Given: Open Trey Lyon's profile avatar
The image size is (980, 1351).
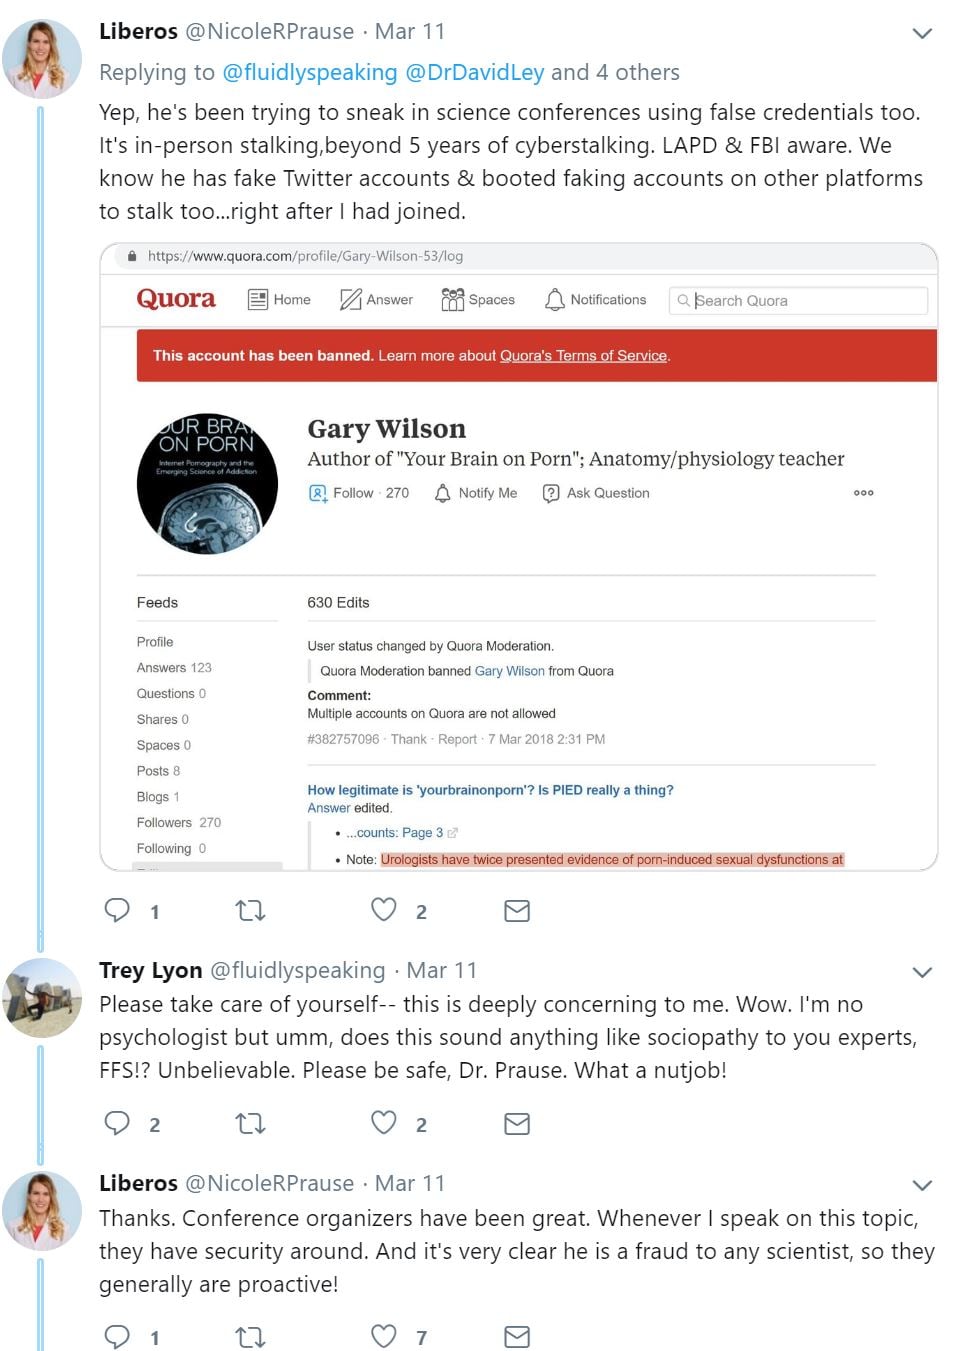Looking at the screenshot, I should (42, 997).
